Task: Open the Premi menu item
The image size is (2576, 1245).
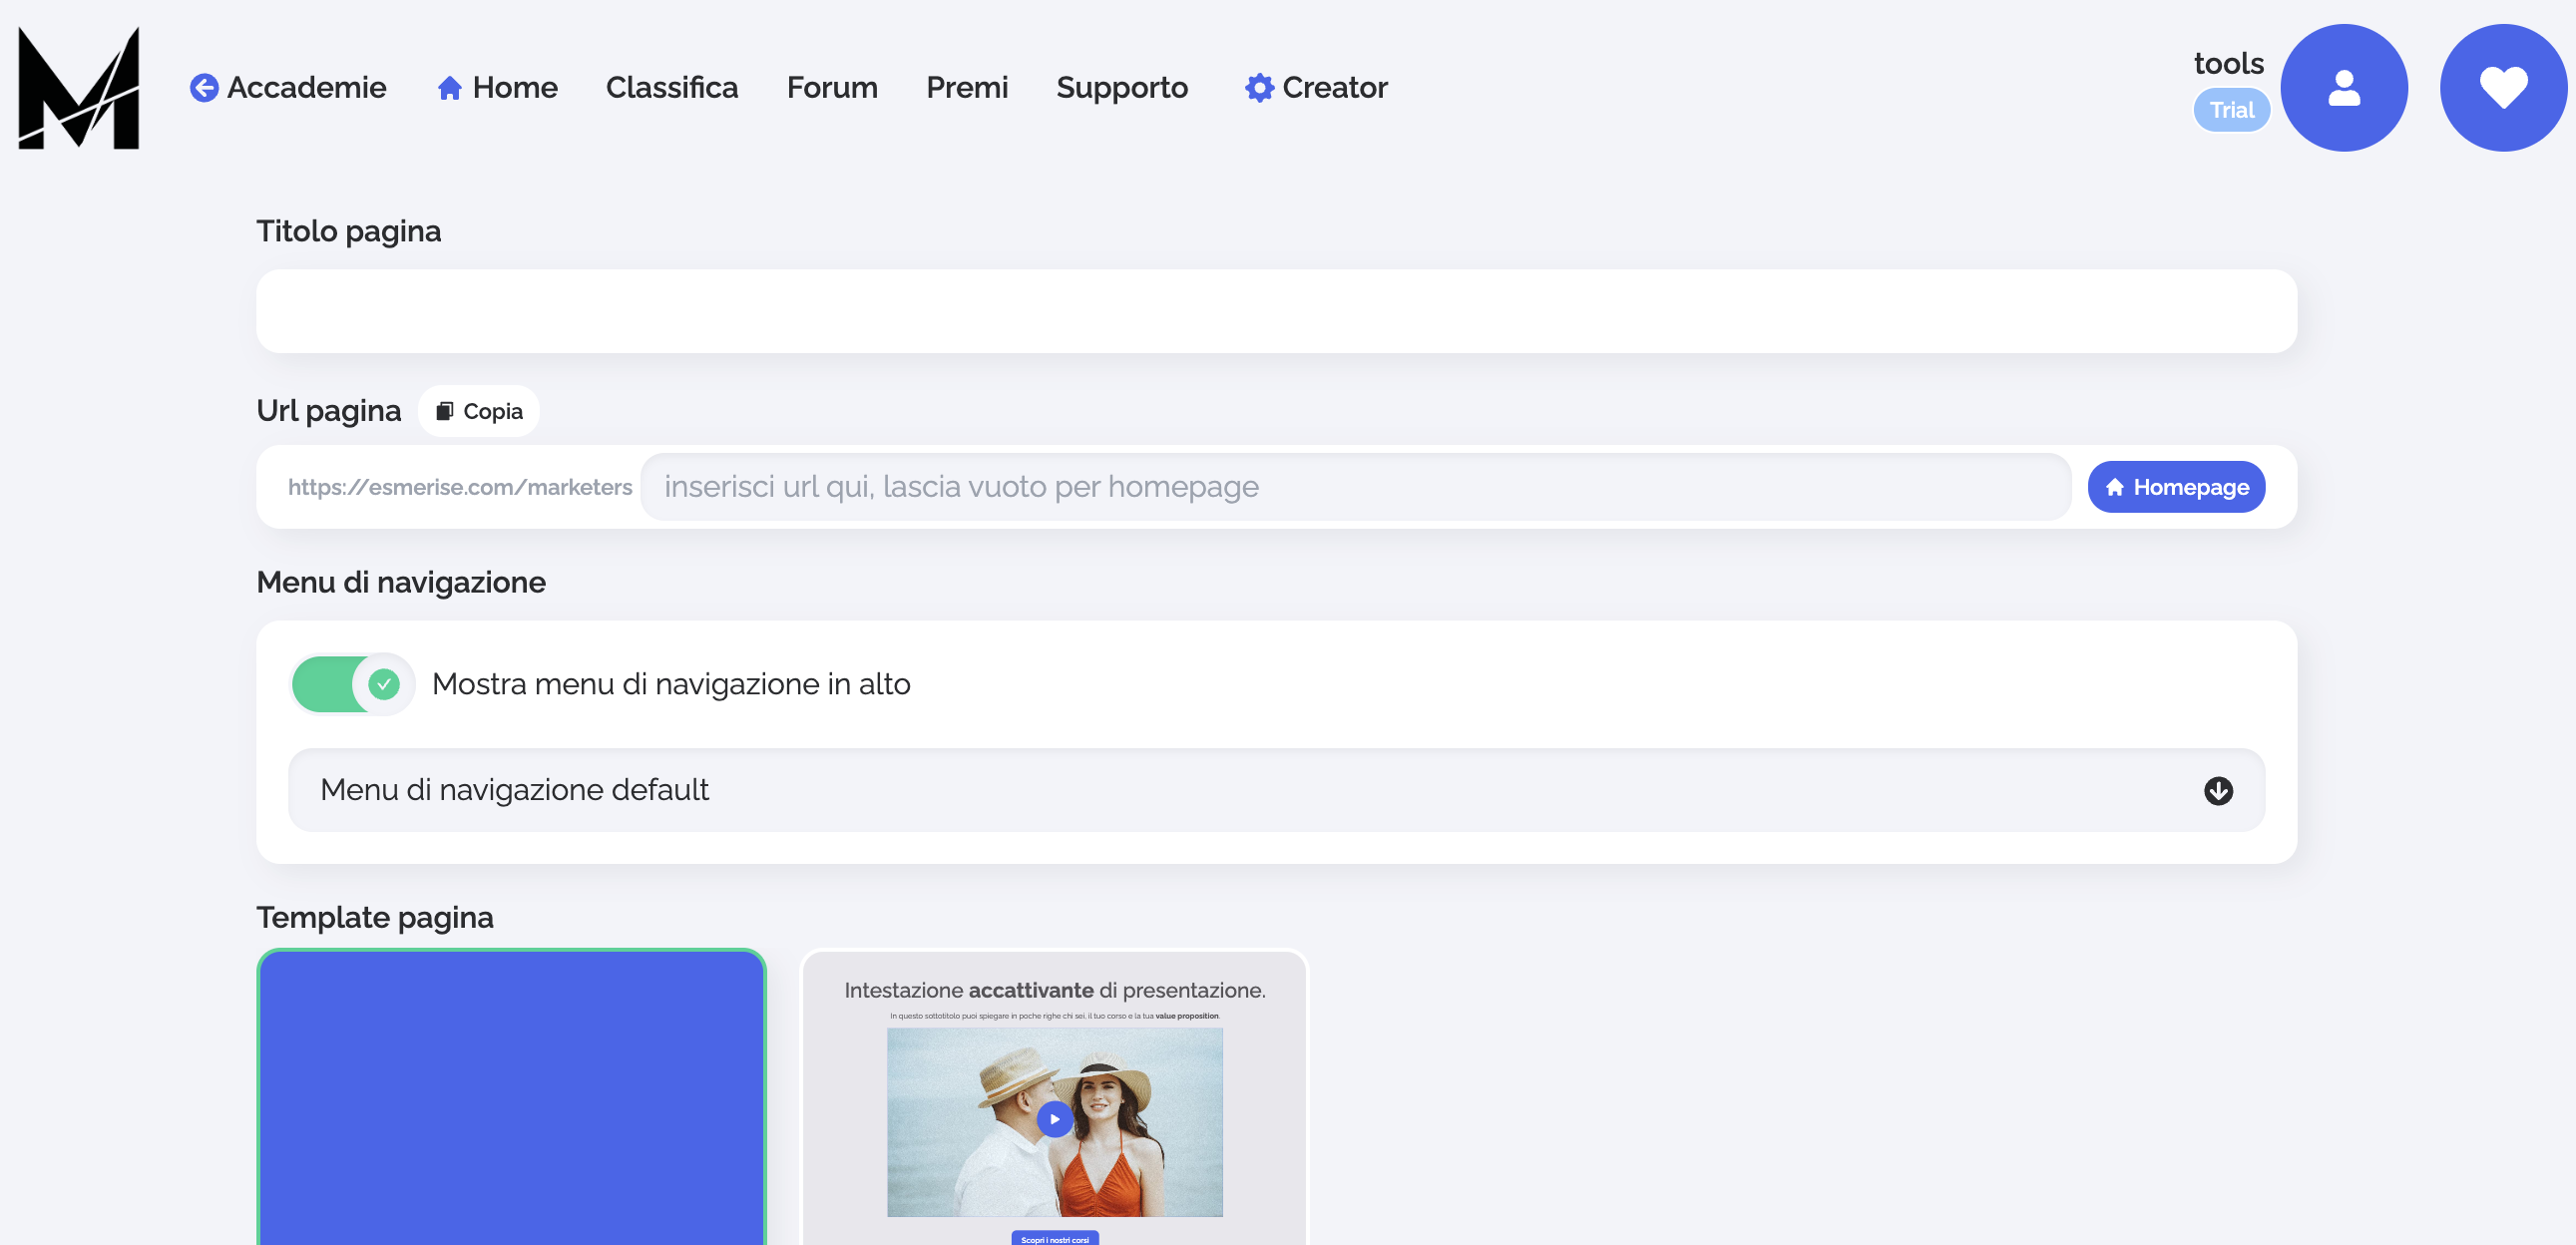Action: point(966,88)
